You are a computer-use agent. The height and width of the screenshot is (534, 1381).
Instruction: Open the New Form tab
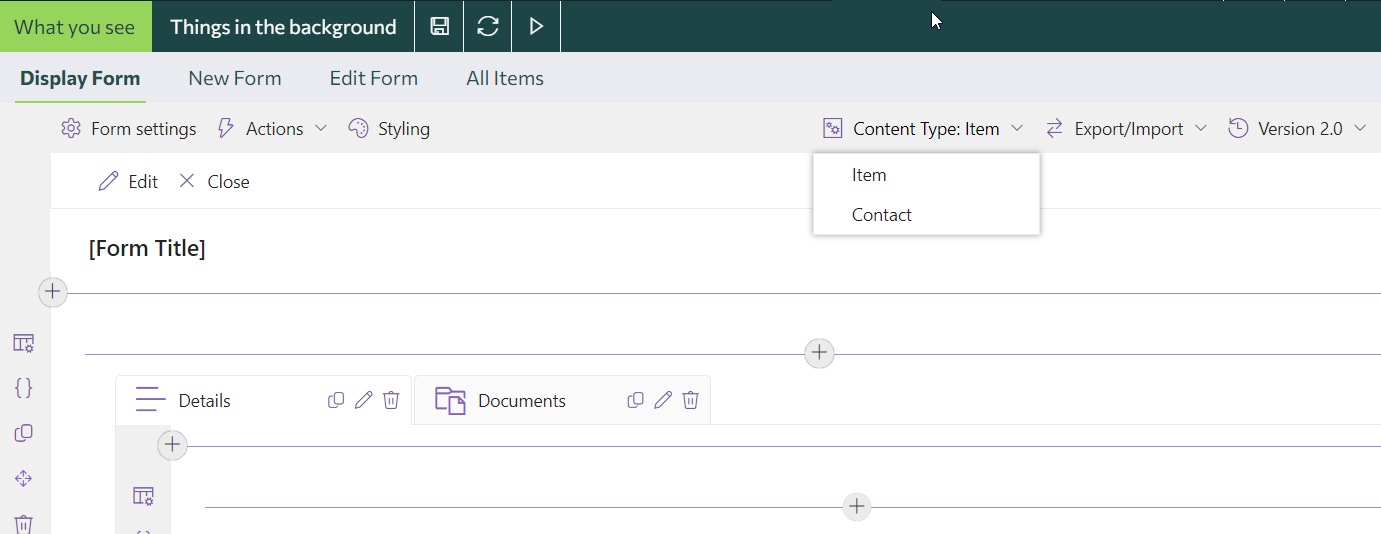pyautogui.click(x=235, y=78)
